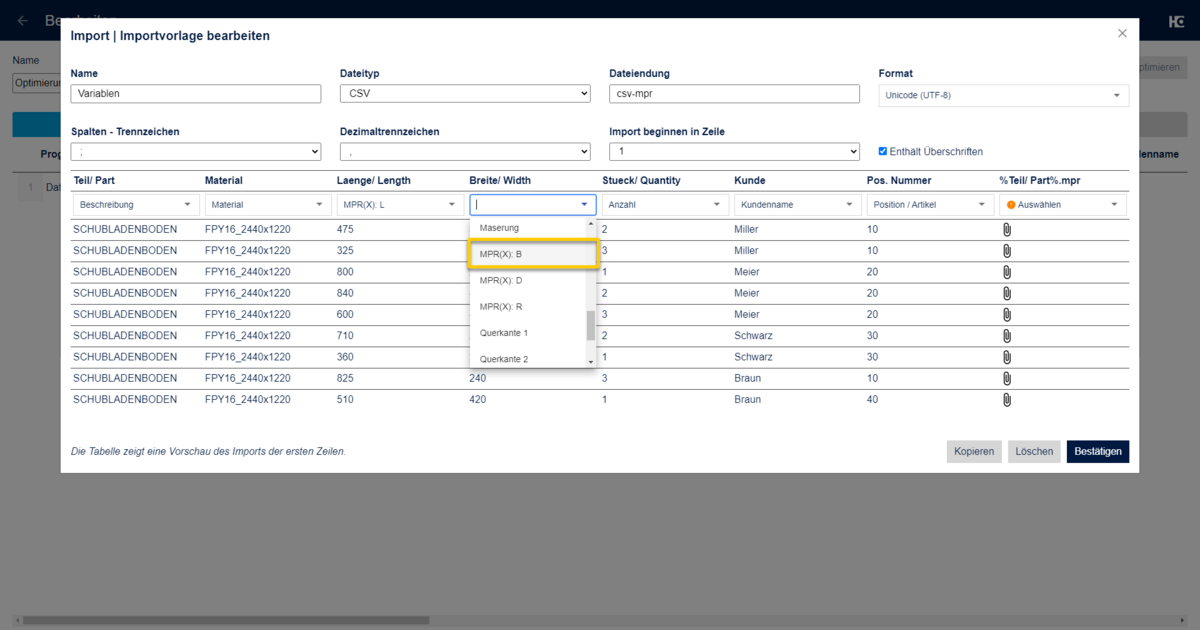Open the Dateityp CSV dropdown
Image resolution: width=1200 pixels, height=630 pixels.
click(x=465, y=94)
